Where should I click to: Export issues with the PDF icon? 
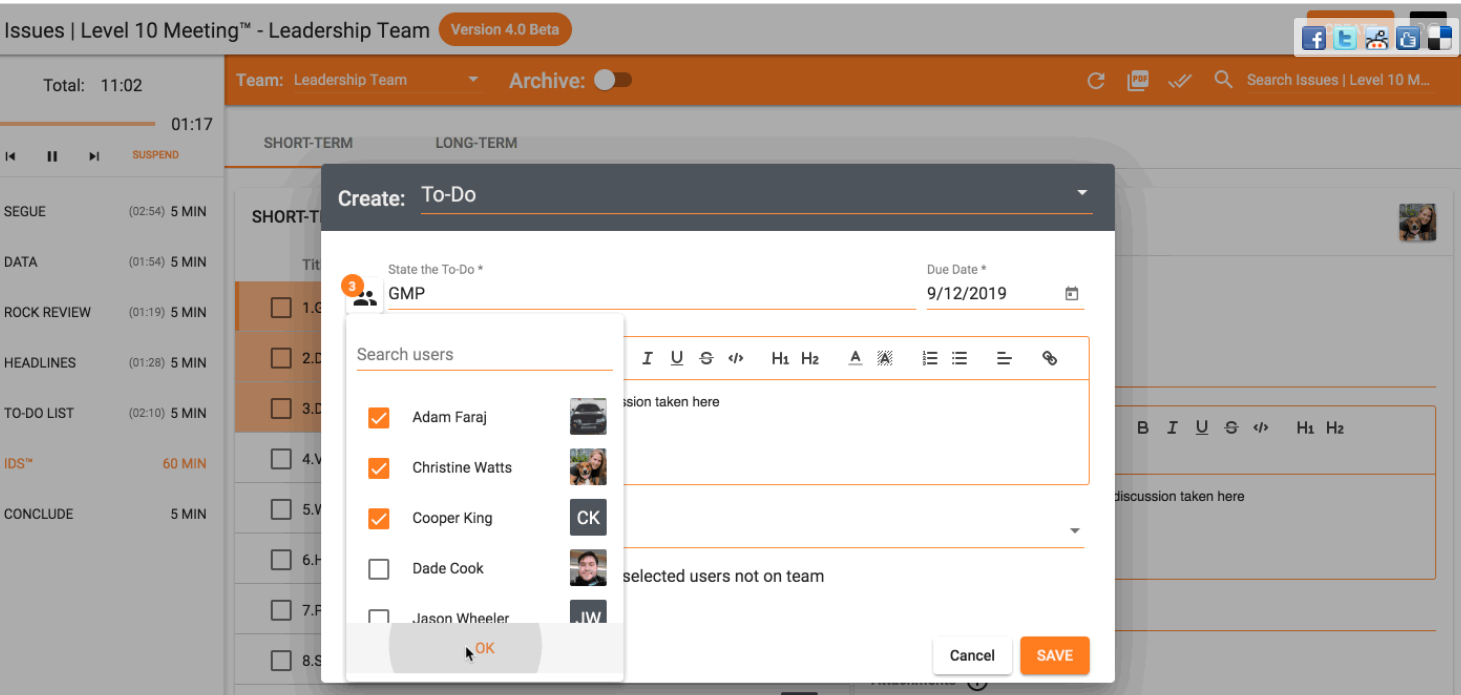coord(1137,80)
